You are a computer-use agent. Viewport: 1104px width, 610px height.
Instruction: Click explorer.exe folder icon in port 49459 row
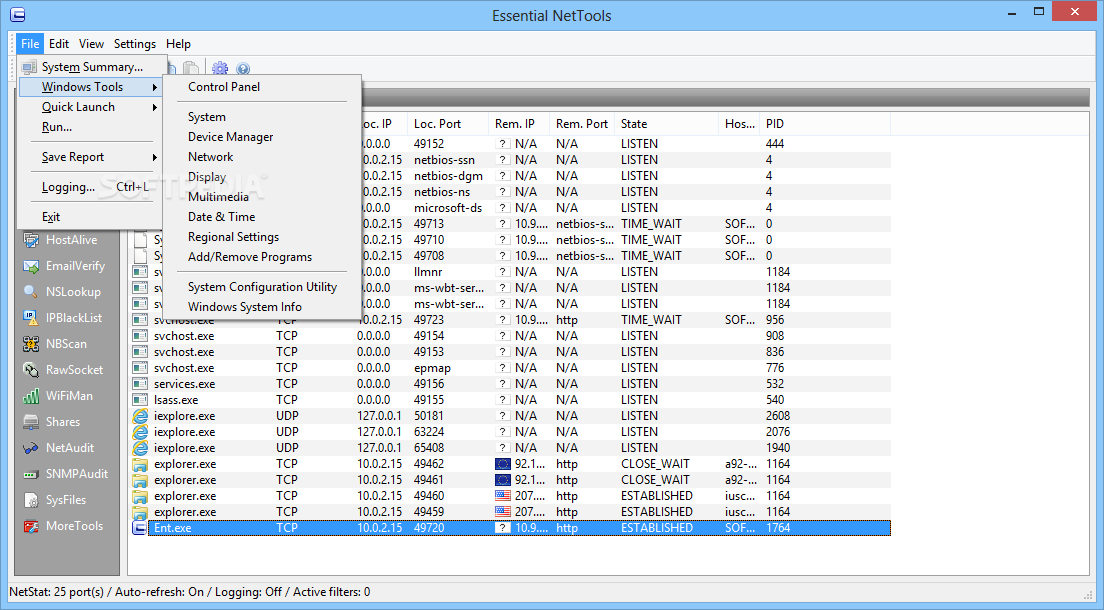point(140,512)
